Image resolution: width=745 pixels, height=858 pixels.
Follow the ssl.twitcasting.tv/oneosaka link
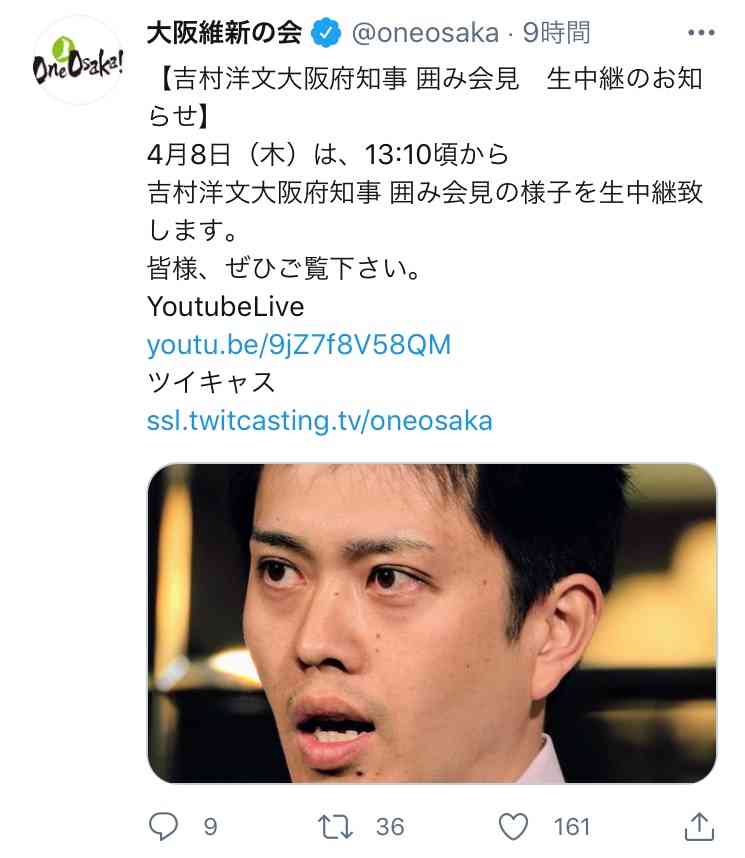click(320, 421)
